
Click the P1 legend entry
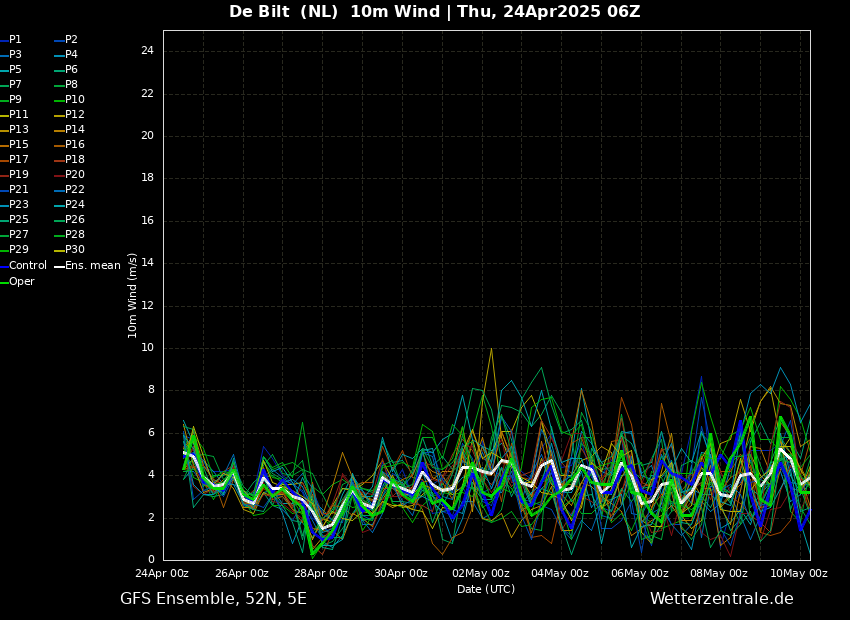(x=15, y=40)
